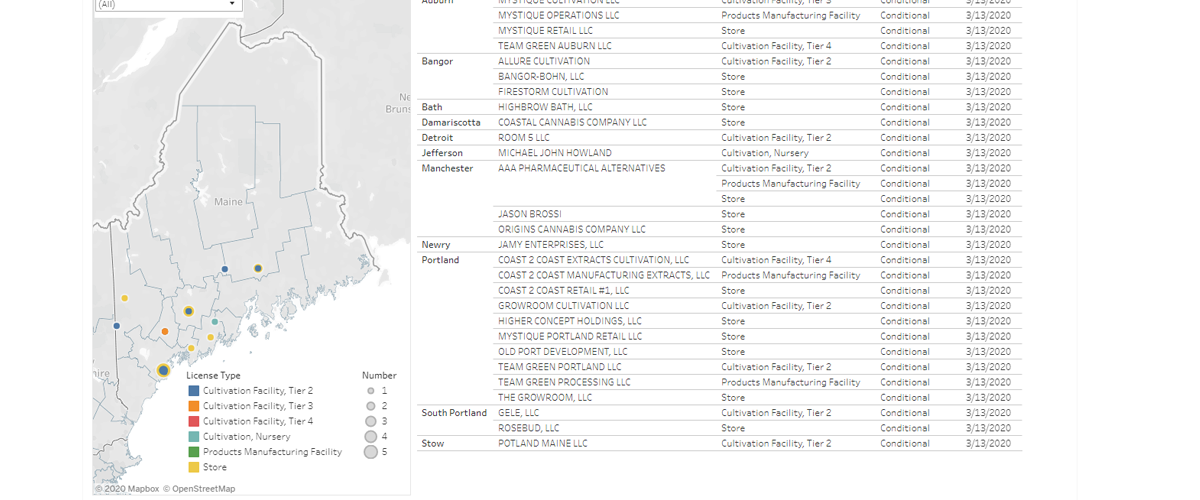Click the Number legend size 4 circle

tap(370, 437)
